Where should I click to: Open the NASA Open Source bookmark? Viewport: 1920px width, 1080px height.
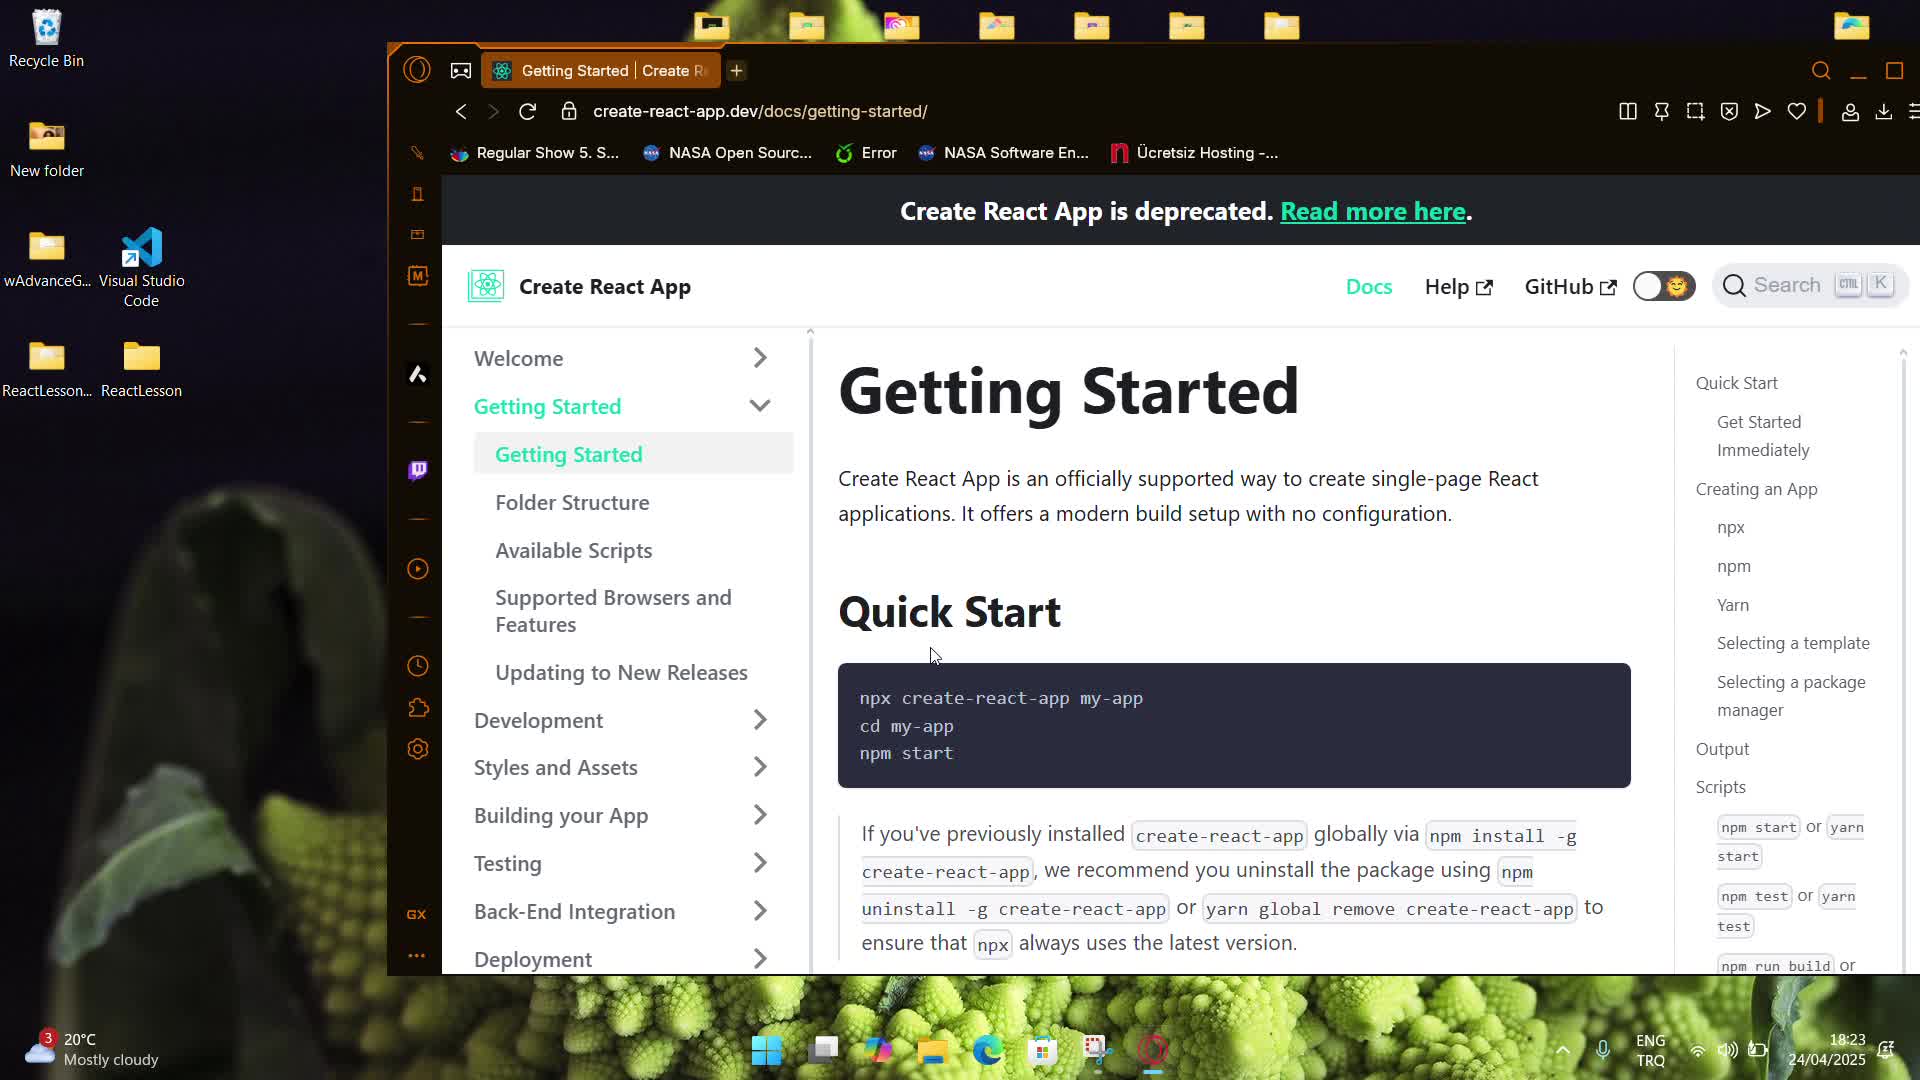coord(727,153)
